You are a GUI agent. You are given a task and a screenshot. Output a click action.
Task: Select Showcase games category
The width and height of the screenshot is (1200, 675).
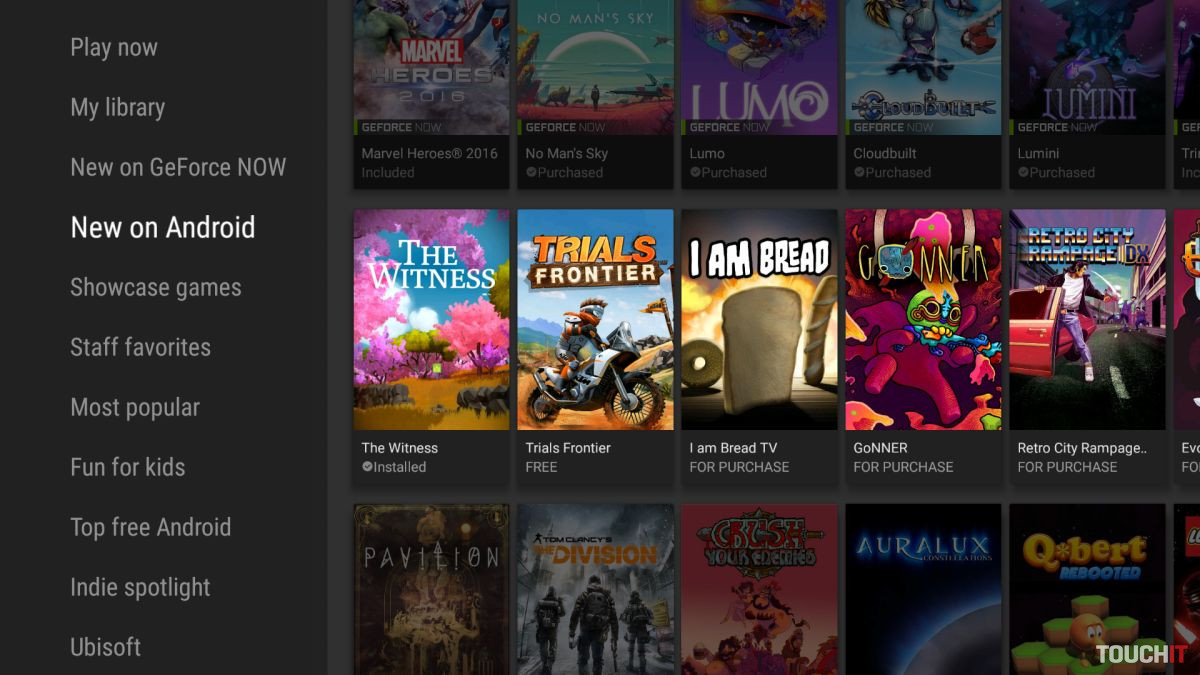pos(156,287)
